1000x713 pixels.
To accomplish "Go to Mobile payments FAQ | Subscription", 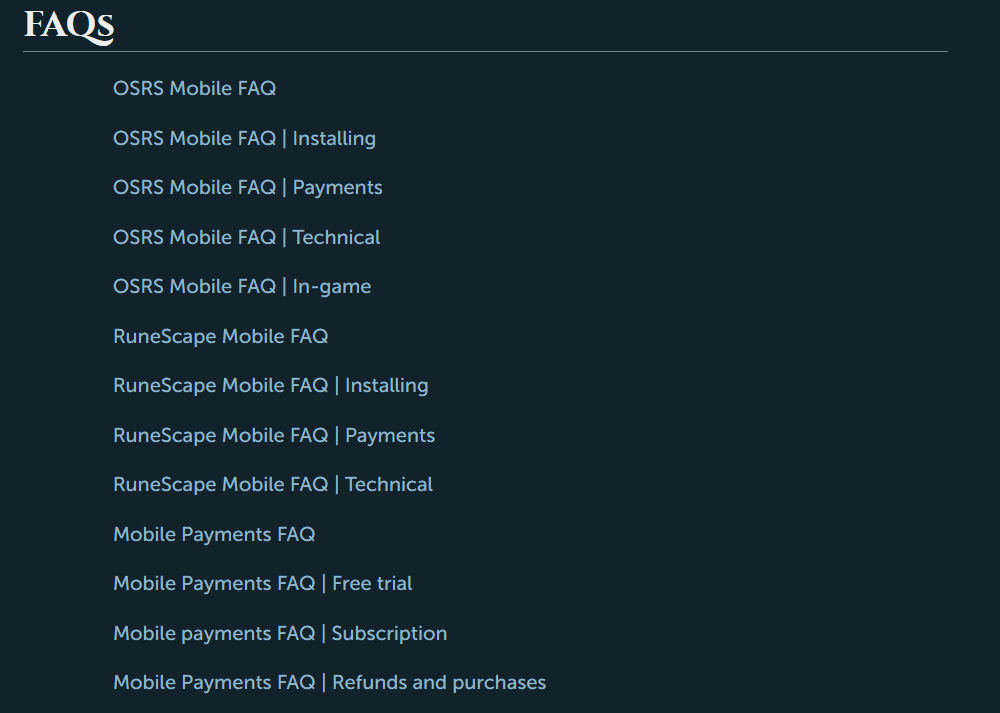I will coord(280,633).
